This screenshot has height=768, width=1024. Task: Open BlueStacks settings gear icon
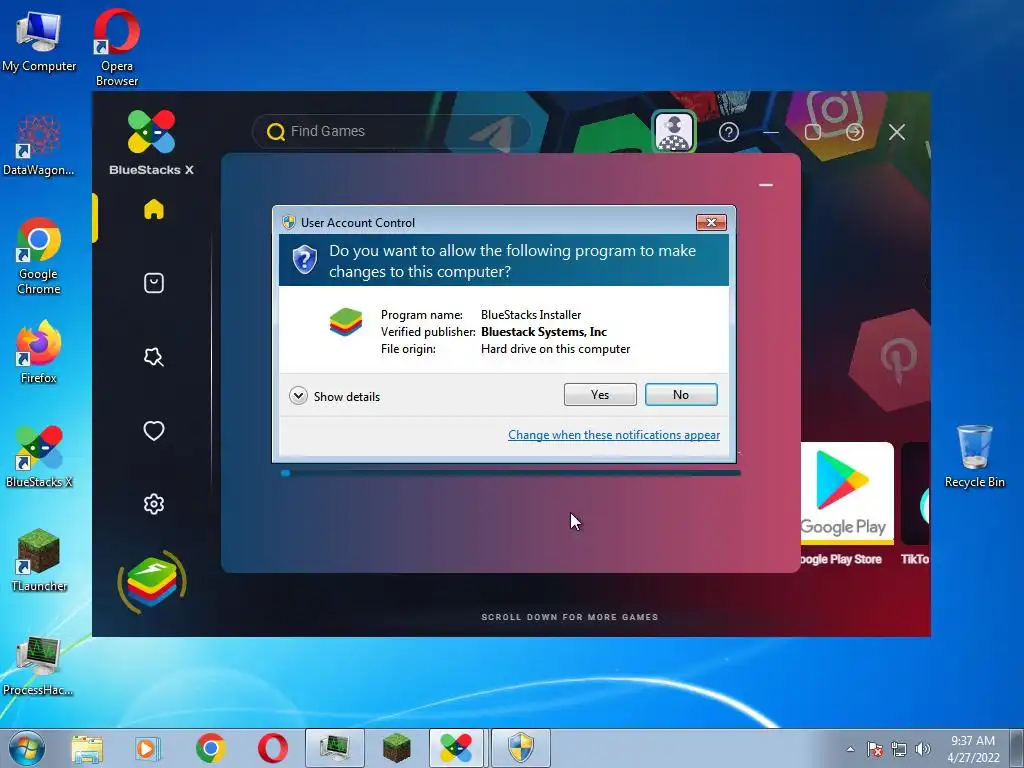[154, 504]
